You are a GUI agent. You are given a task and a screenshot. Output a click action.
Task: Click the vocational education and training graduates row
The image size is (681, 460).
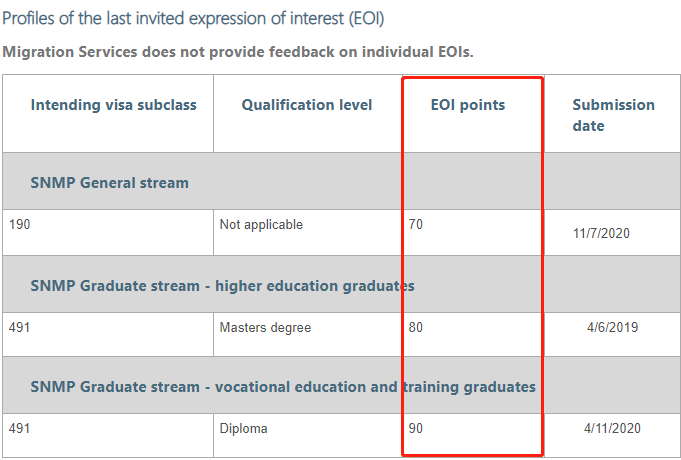pos(283,386)
